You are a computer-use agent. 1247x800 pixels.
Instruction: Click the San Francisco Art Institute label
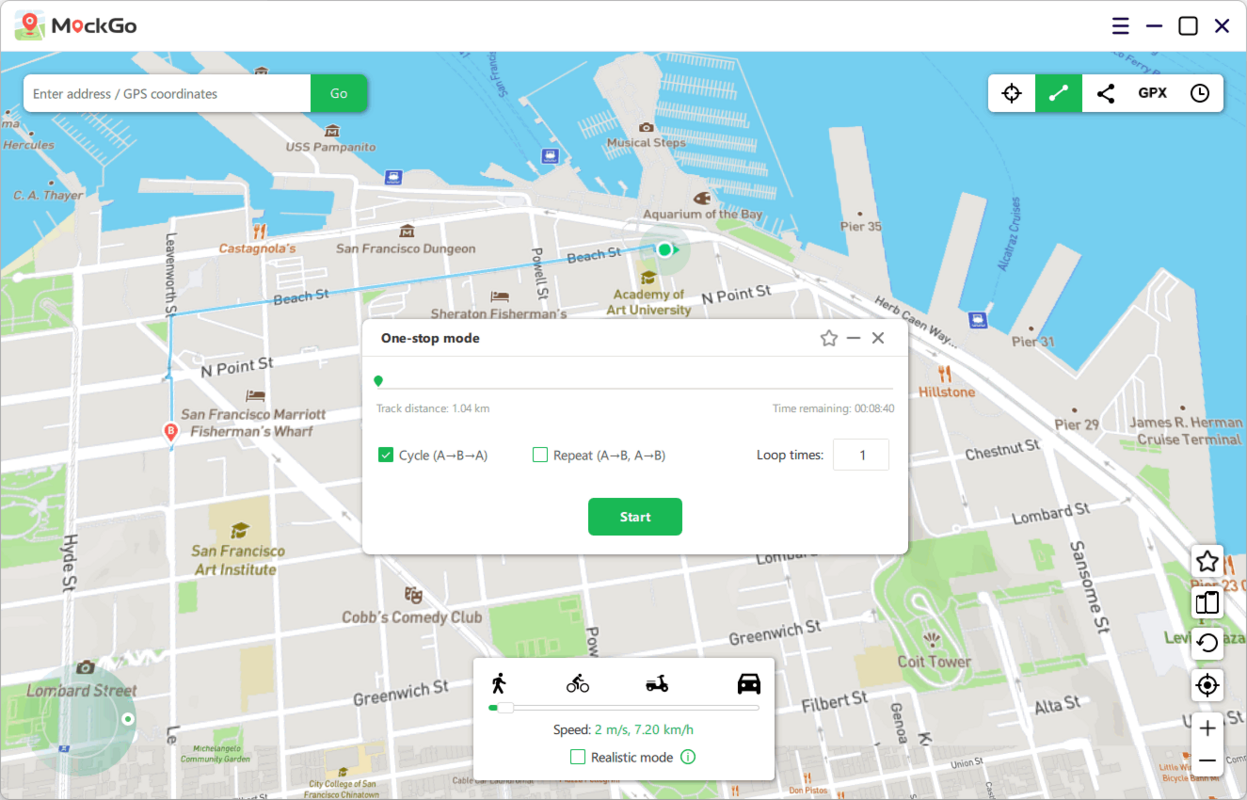click(x=238, y=560)
